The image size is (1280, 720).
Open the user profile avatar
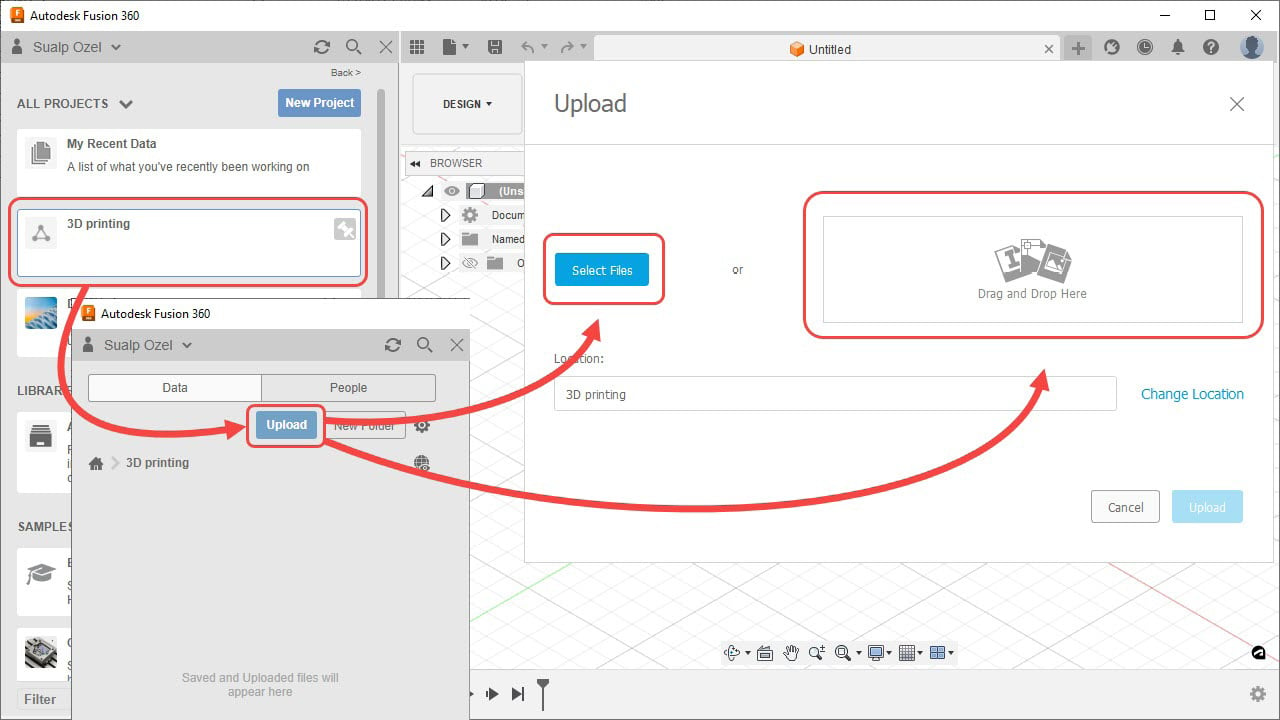[1252, 47]
